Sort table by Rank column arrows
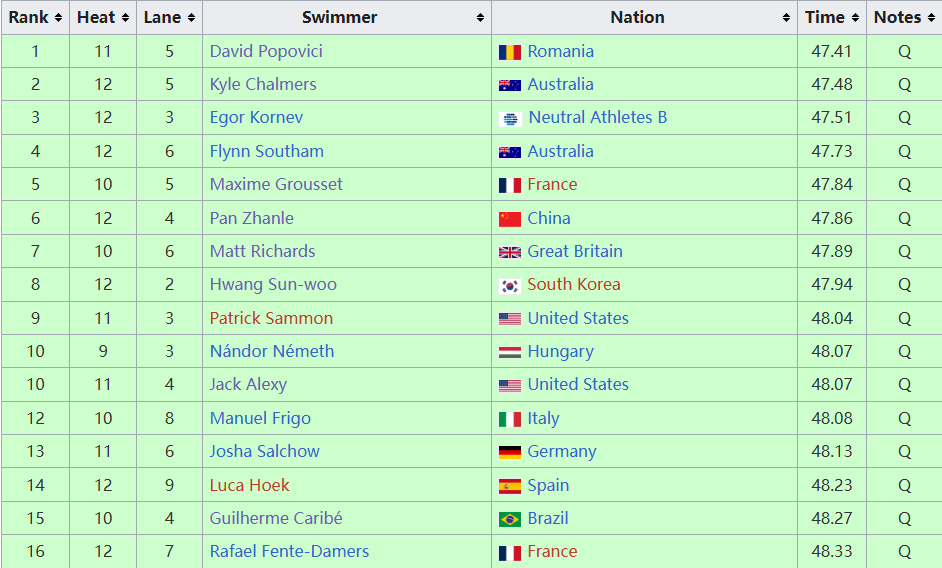 58,18
